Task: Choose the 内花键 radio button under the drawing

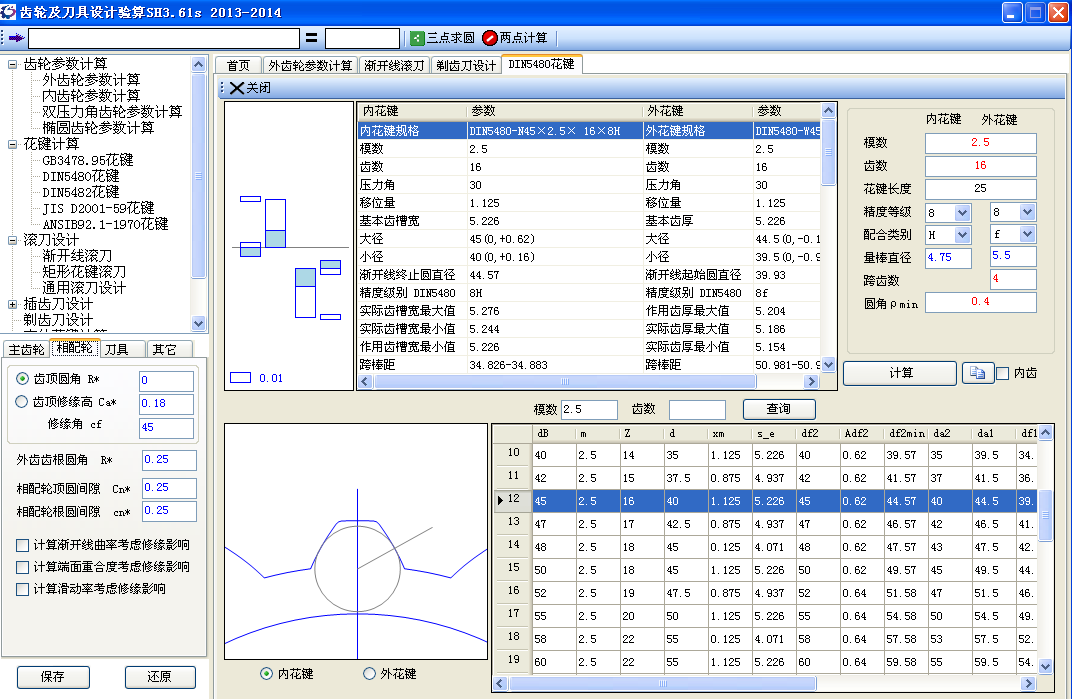Action: [266, 674]
